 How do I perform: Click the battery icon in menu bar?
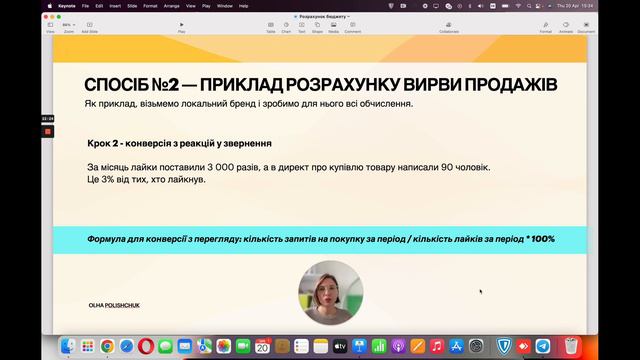pyautogui.click(x=505, y=6)
